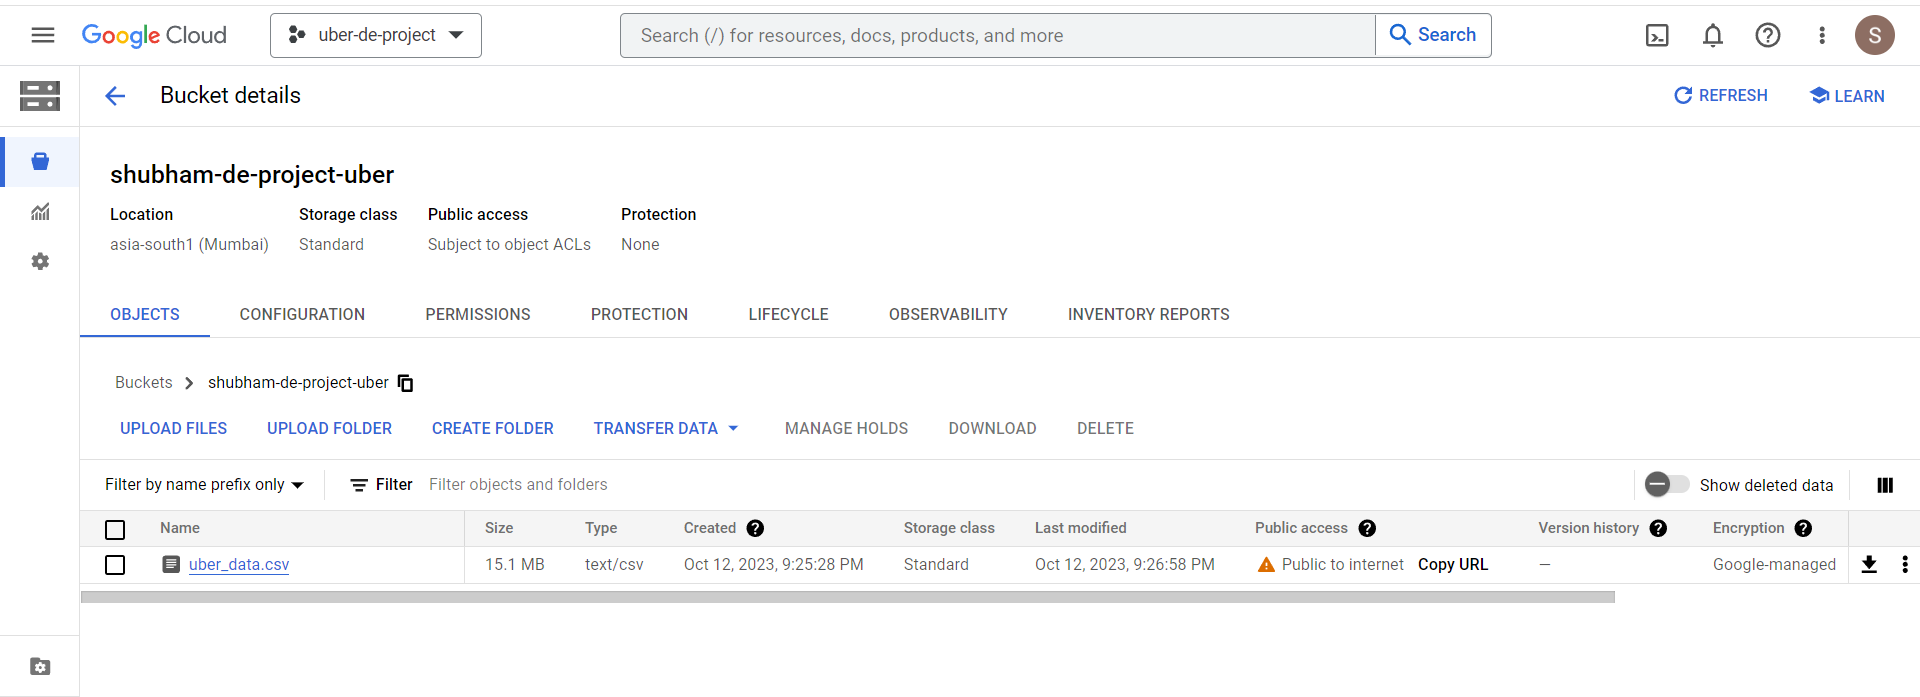The height and width of the screenshot is (697, 1920).
Task: Switch to the Observability tab
Action: coord(948,314)
